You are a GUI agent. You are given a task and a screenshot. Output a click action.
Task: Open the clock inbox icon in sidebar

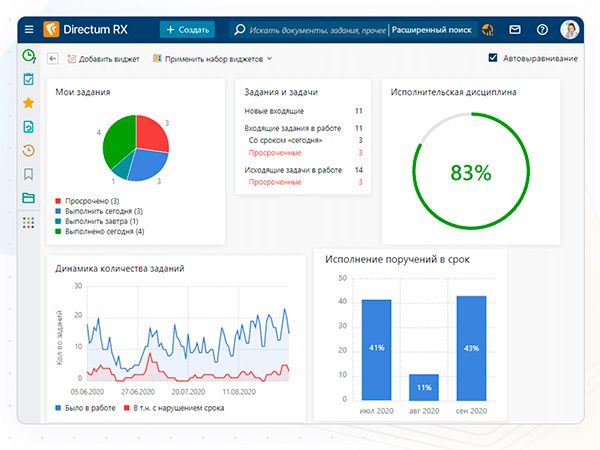point(29,56)
